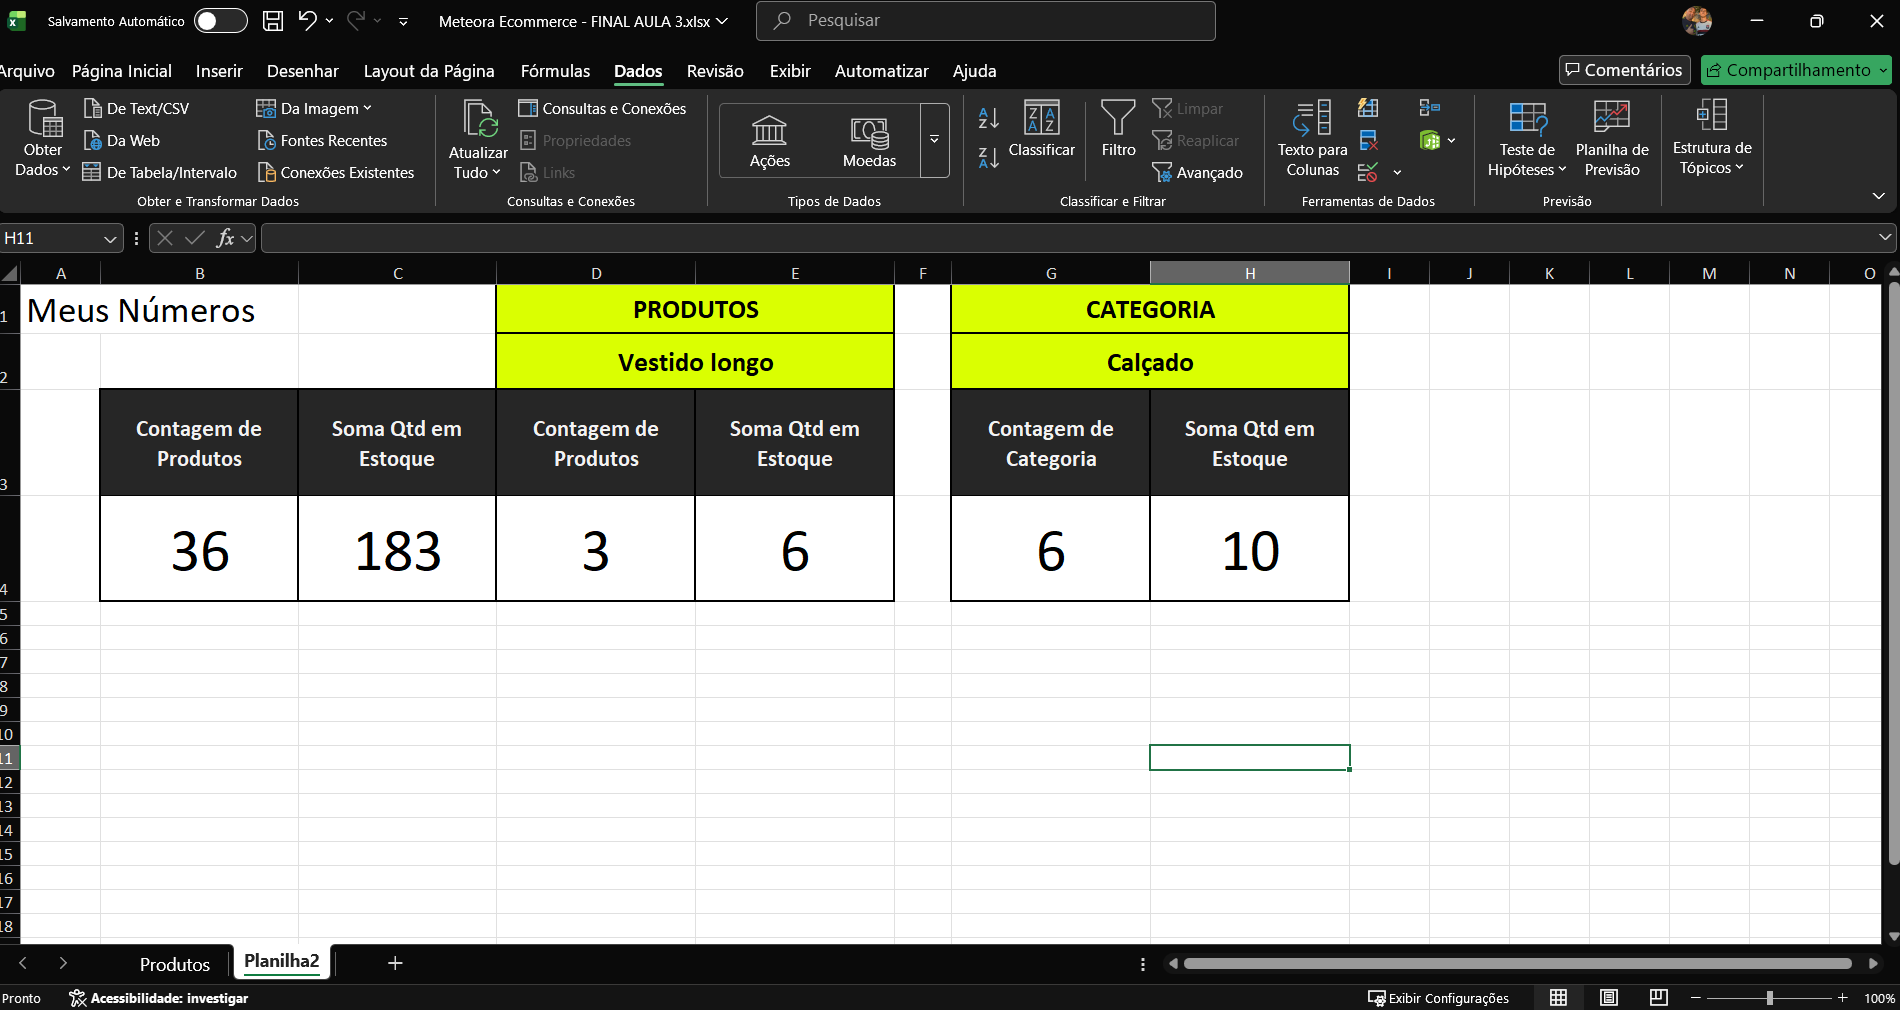Open the Fórmulas ribbon tab
Screen dimensions: 1900x1010
click(x=555, y=71)
